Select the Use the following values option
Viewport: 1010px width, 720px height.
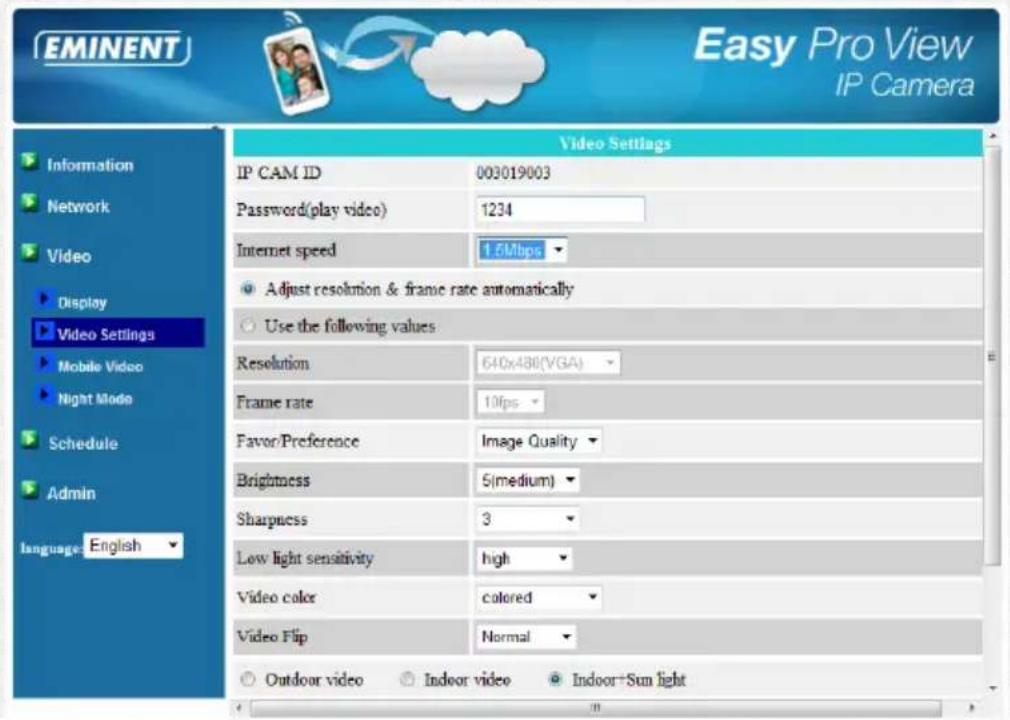click(x=247, y=326)
